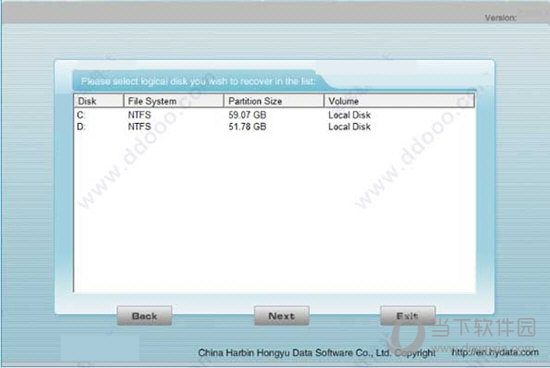Click the Exit button

click(x=408, y=316)
